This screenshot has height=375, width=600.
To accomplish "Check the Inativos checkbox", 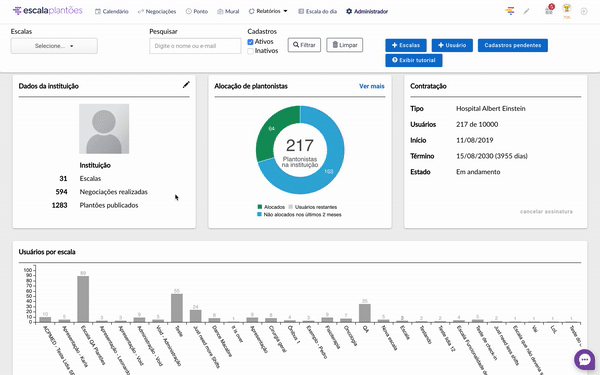I will coord(250,51).
